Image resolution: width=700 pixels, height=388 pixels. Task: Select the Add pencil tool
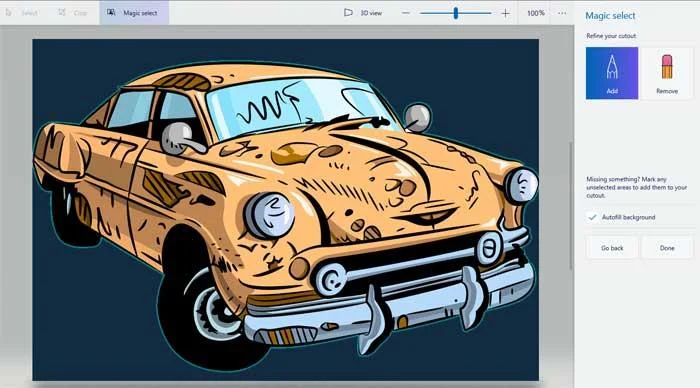coord(612,73)
